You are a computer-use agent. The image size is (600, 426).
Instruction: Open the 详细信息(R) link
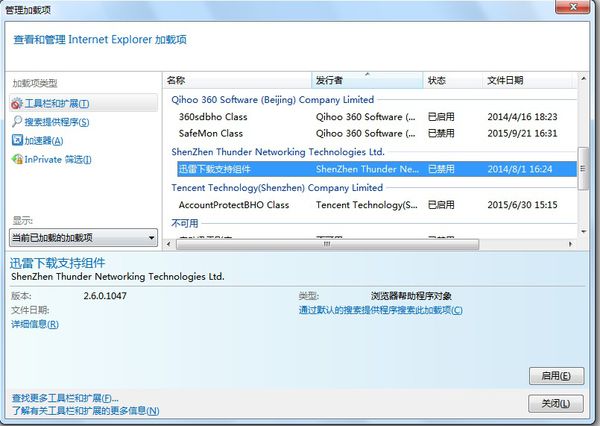[x=35, y=324]
